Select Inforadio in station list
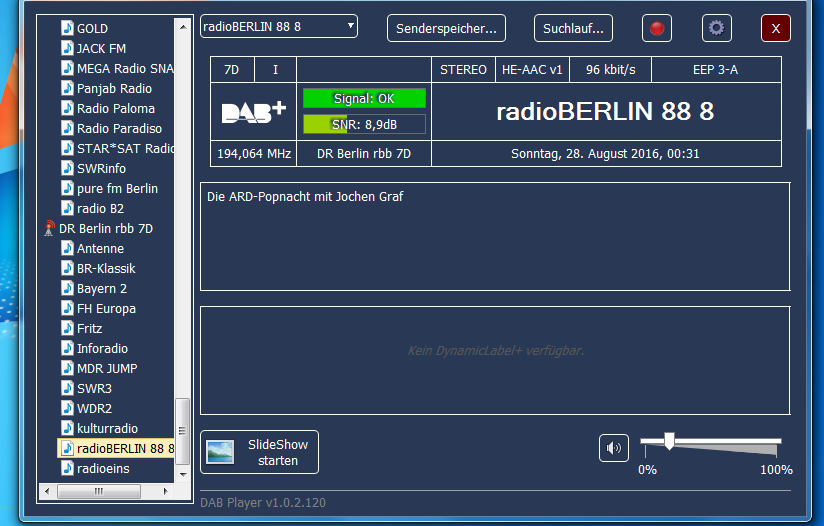Image resolution: width=824 pixels, height=526 pixels. (102, 348)
